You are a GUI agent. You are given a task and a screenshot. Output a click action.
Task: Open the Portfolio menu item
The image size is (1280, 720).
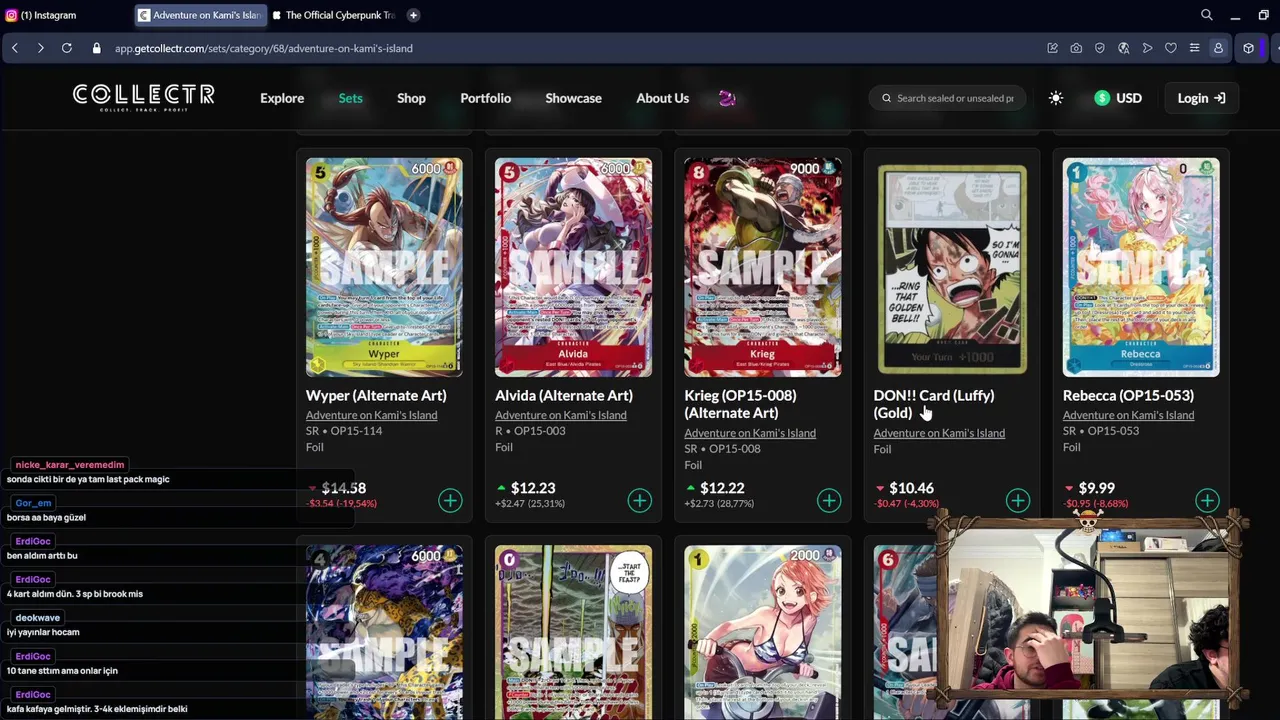(485, 98)
